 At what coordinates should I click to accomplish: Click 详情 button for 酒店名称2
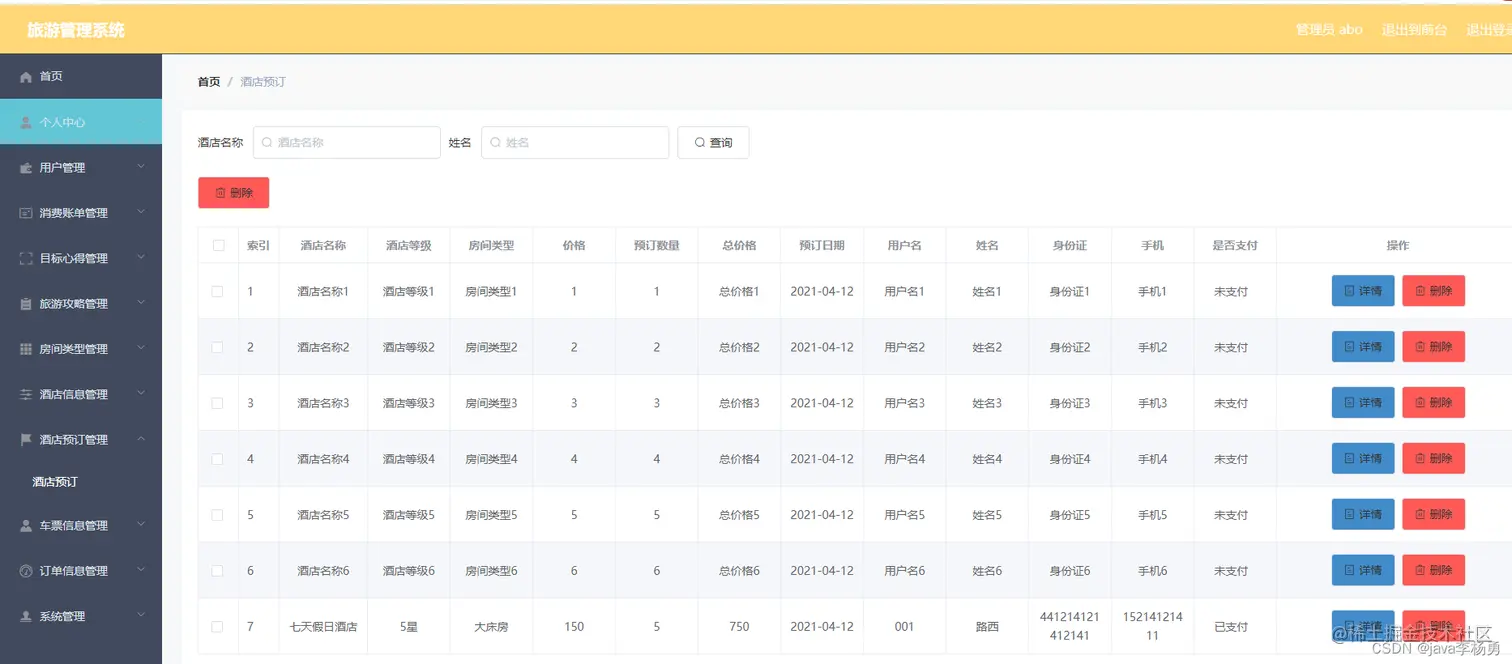[x=1363, y=347]
